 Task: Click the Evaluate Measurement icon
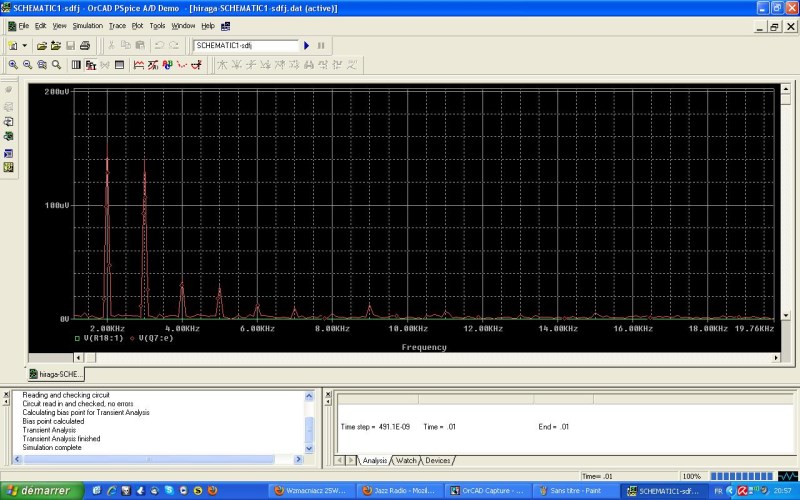tap(153, 65)
